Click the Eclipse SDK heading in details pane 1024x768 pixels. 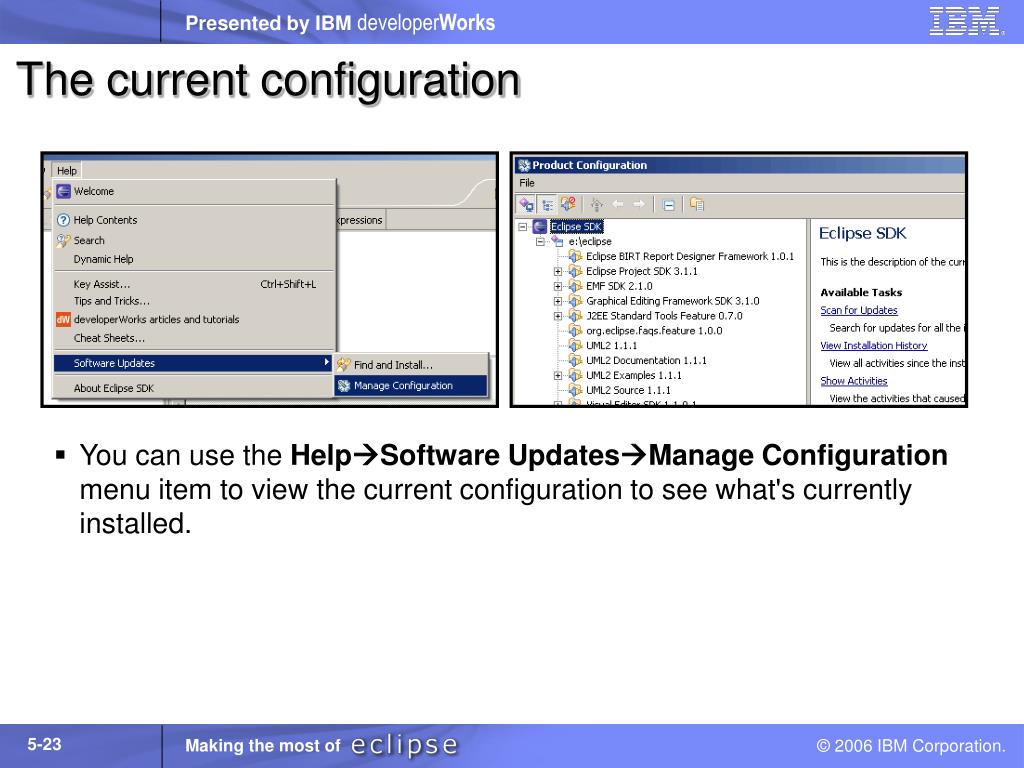click(x=863, y=233)
